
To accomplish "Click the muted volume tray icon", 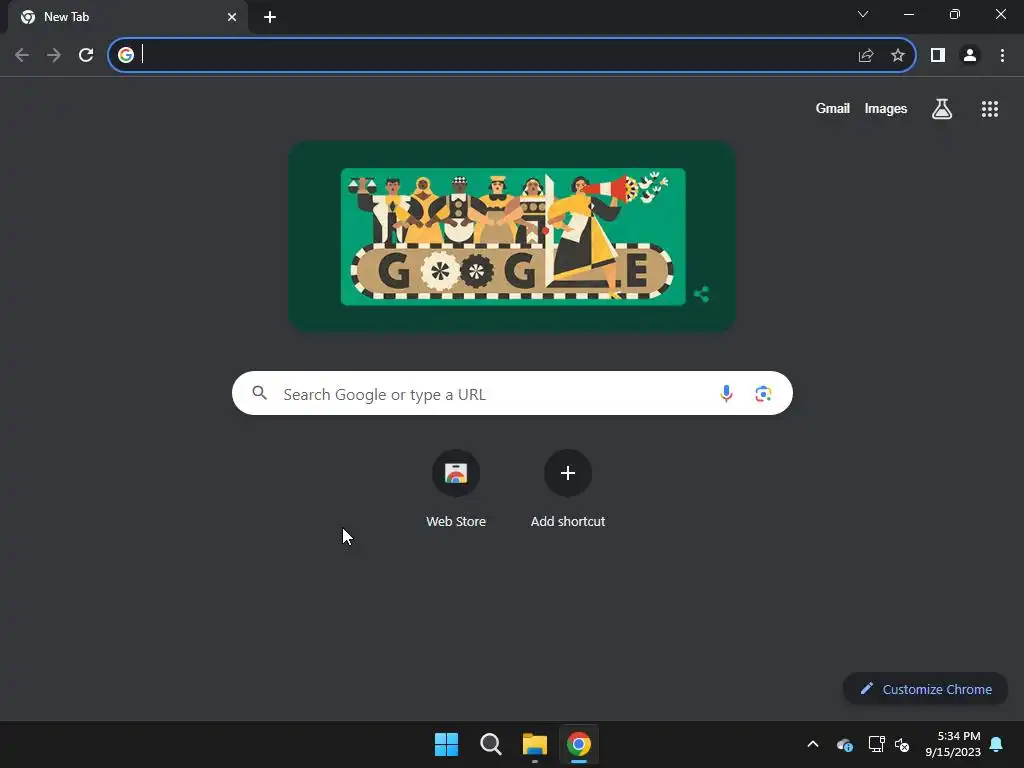I will 902,744.
